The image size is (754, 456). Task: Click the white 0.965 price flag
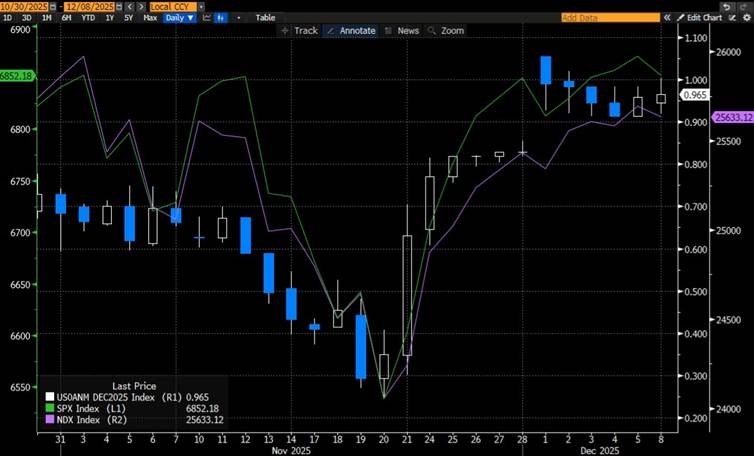click(x=695, y=95)
